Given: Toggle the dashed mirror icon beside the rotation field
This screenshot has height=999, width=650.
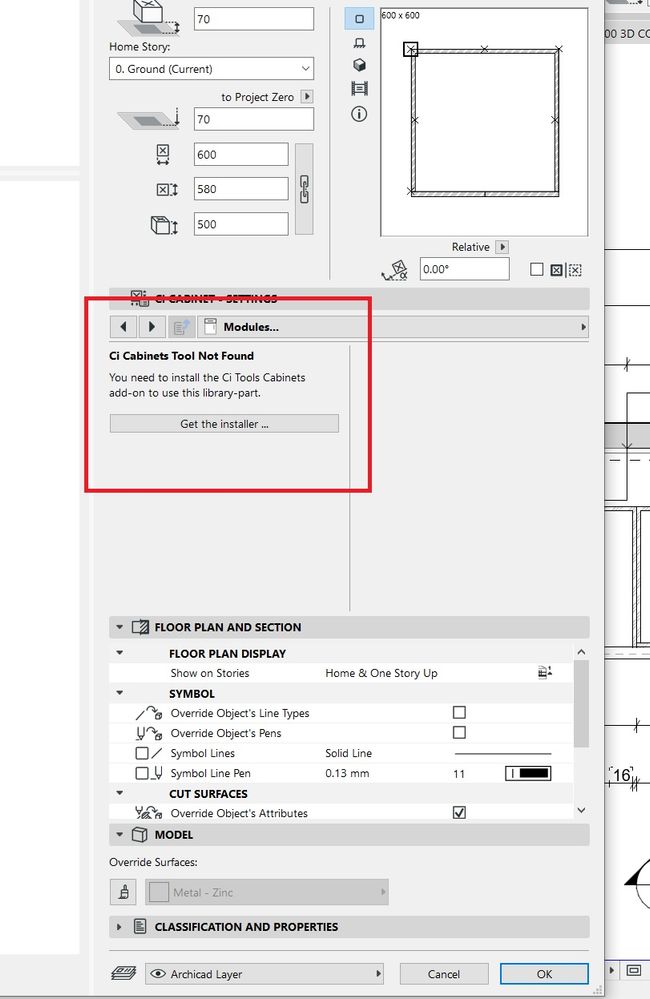Looking at the screenshot, I should pyautogui.click(x=575, y=270).
